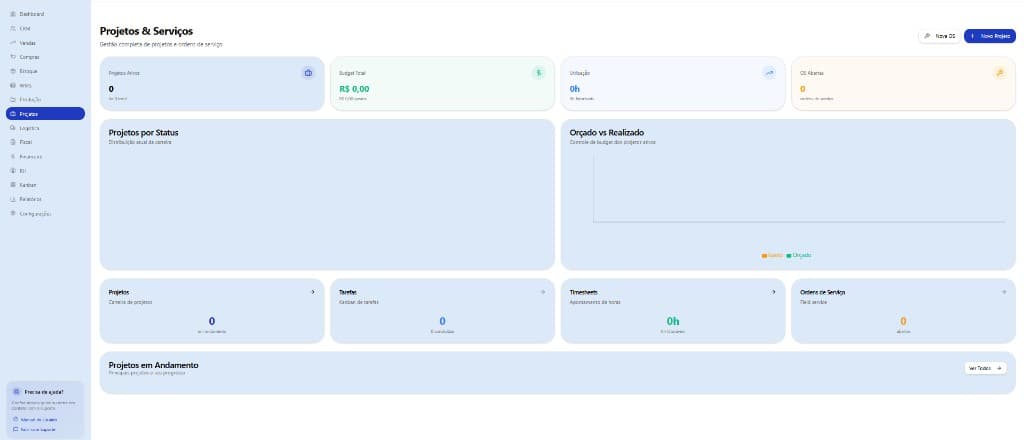This screenshot has height=440, width=1024.
Task: Open the user manual link in help box
Action: tap(35, 419)
